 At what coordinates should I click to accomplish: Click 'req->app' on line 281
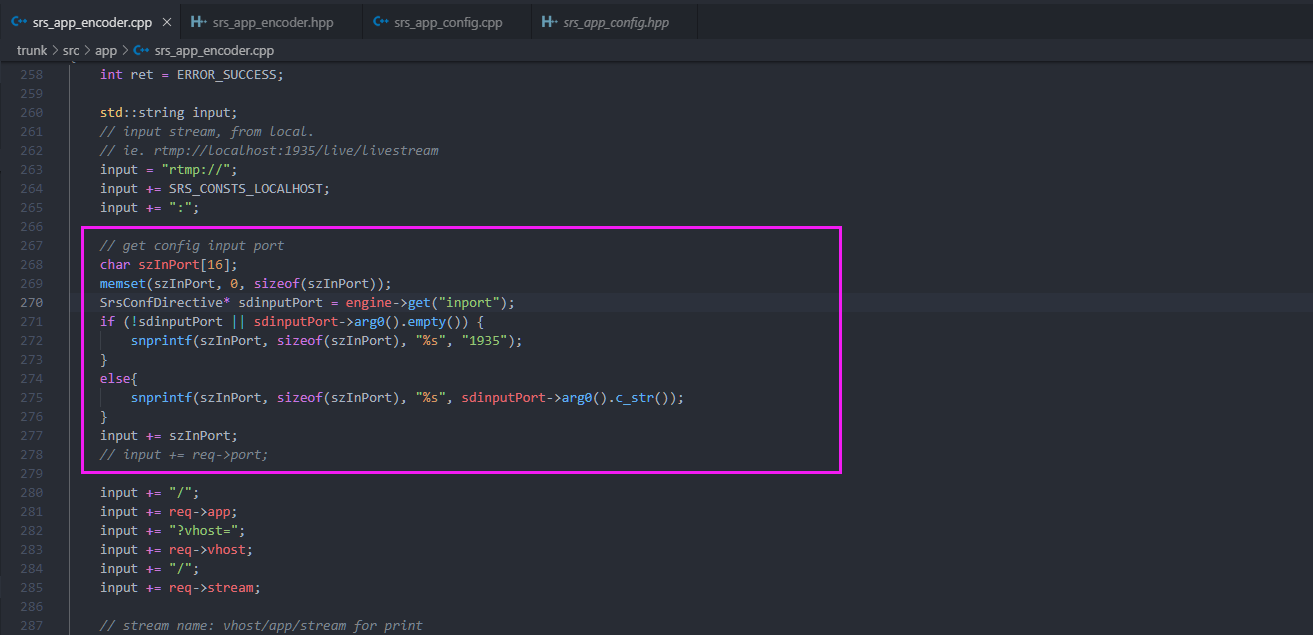[x=199, y=512]
